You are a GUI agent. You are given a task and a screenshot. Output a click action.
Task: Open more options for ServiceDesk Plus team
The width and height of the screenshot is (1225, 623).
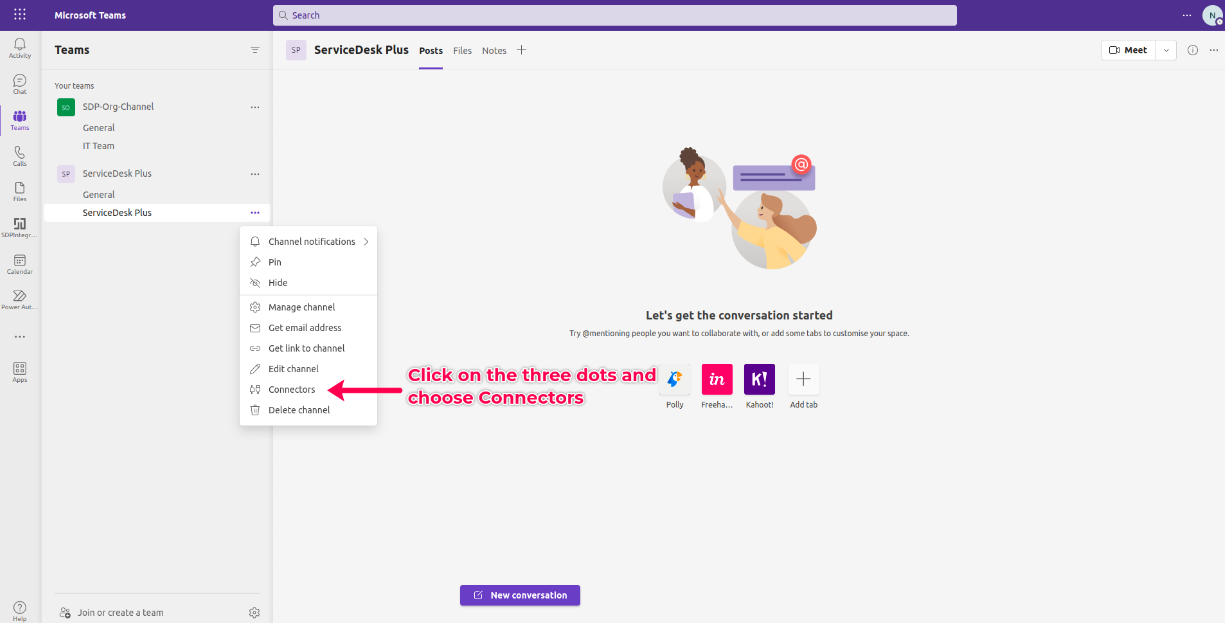[x=255, y=174]
